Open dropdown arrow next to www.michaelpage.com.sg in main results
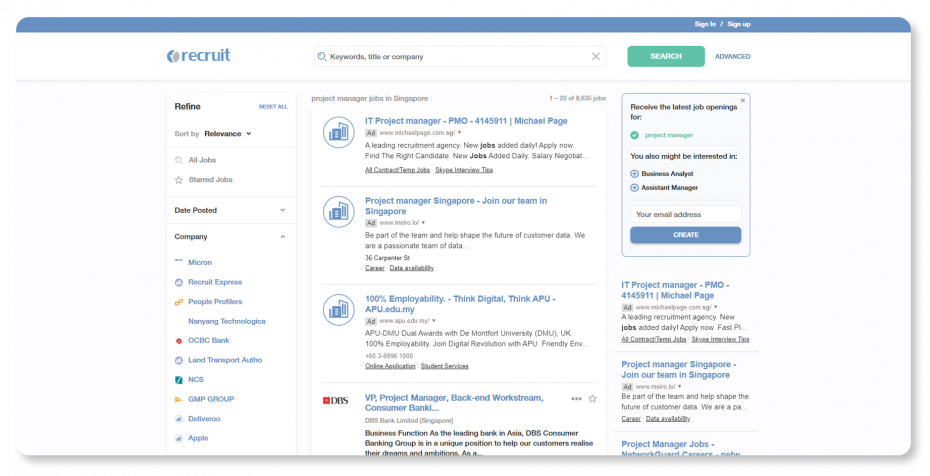This screenshot has height=476, width=930. point(459,133)
